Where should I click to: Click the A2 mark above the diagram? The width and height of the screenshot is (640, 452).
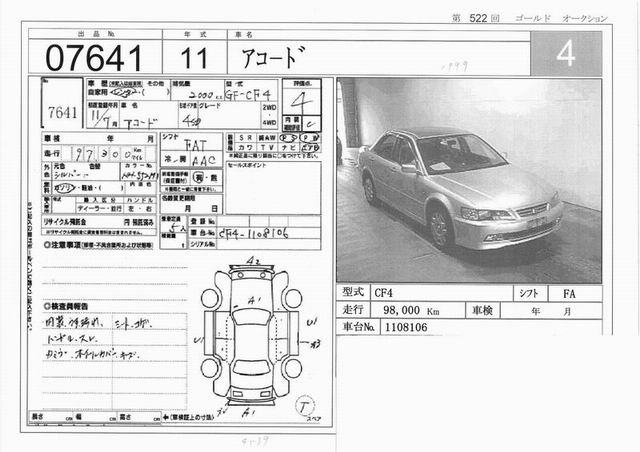tap(253, 260)
